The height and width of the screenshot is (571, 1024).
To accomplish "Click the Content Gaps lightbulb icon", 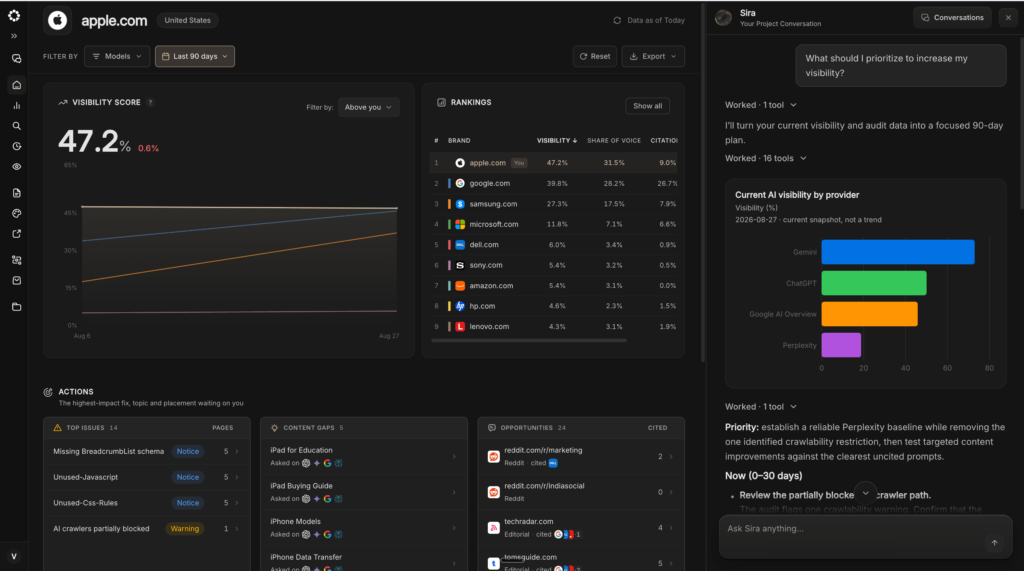I will (274, 428).
